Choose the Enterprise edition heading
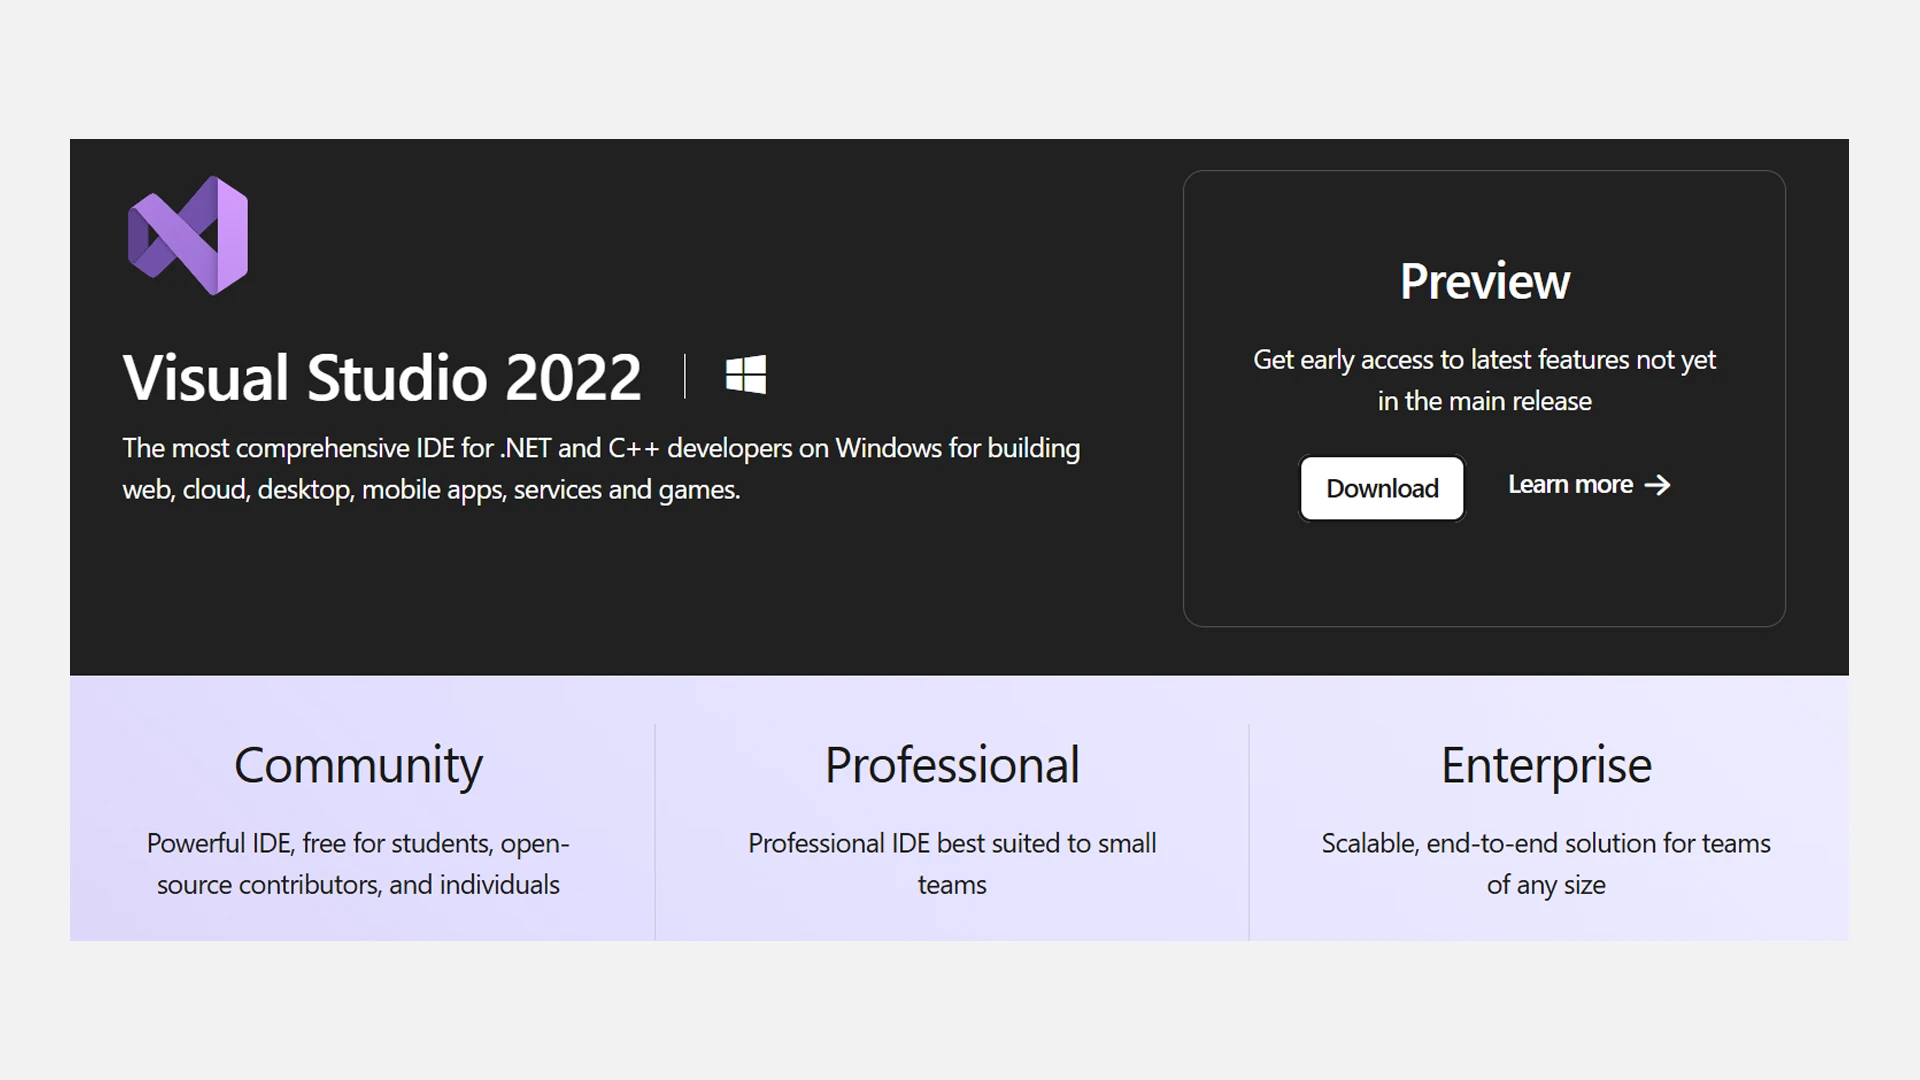1920x1080 pixels. 1546,765
